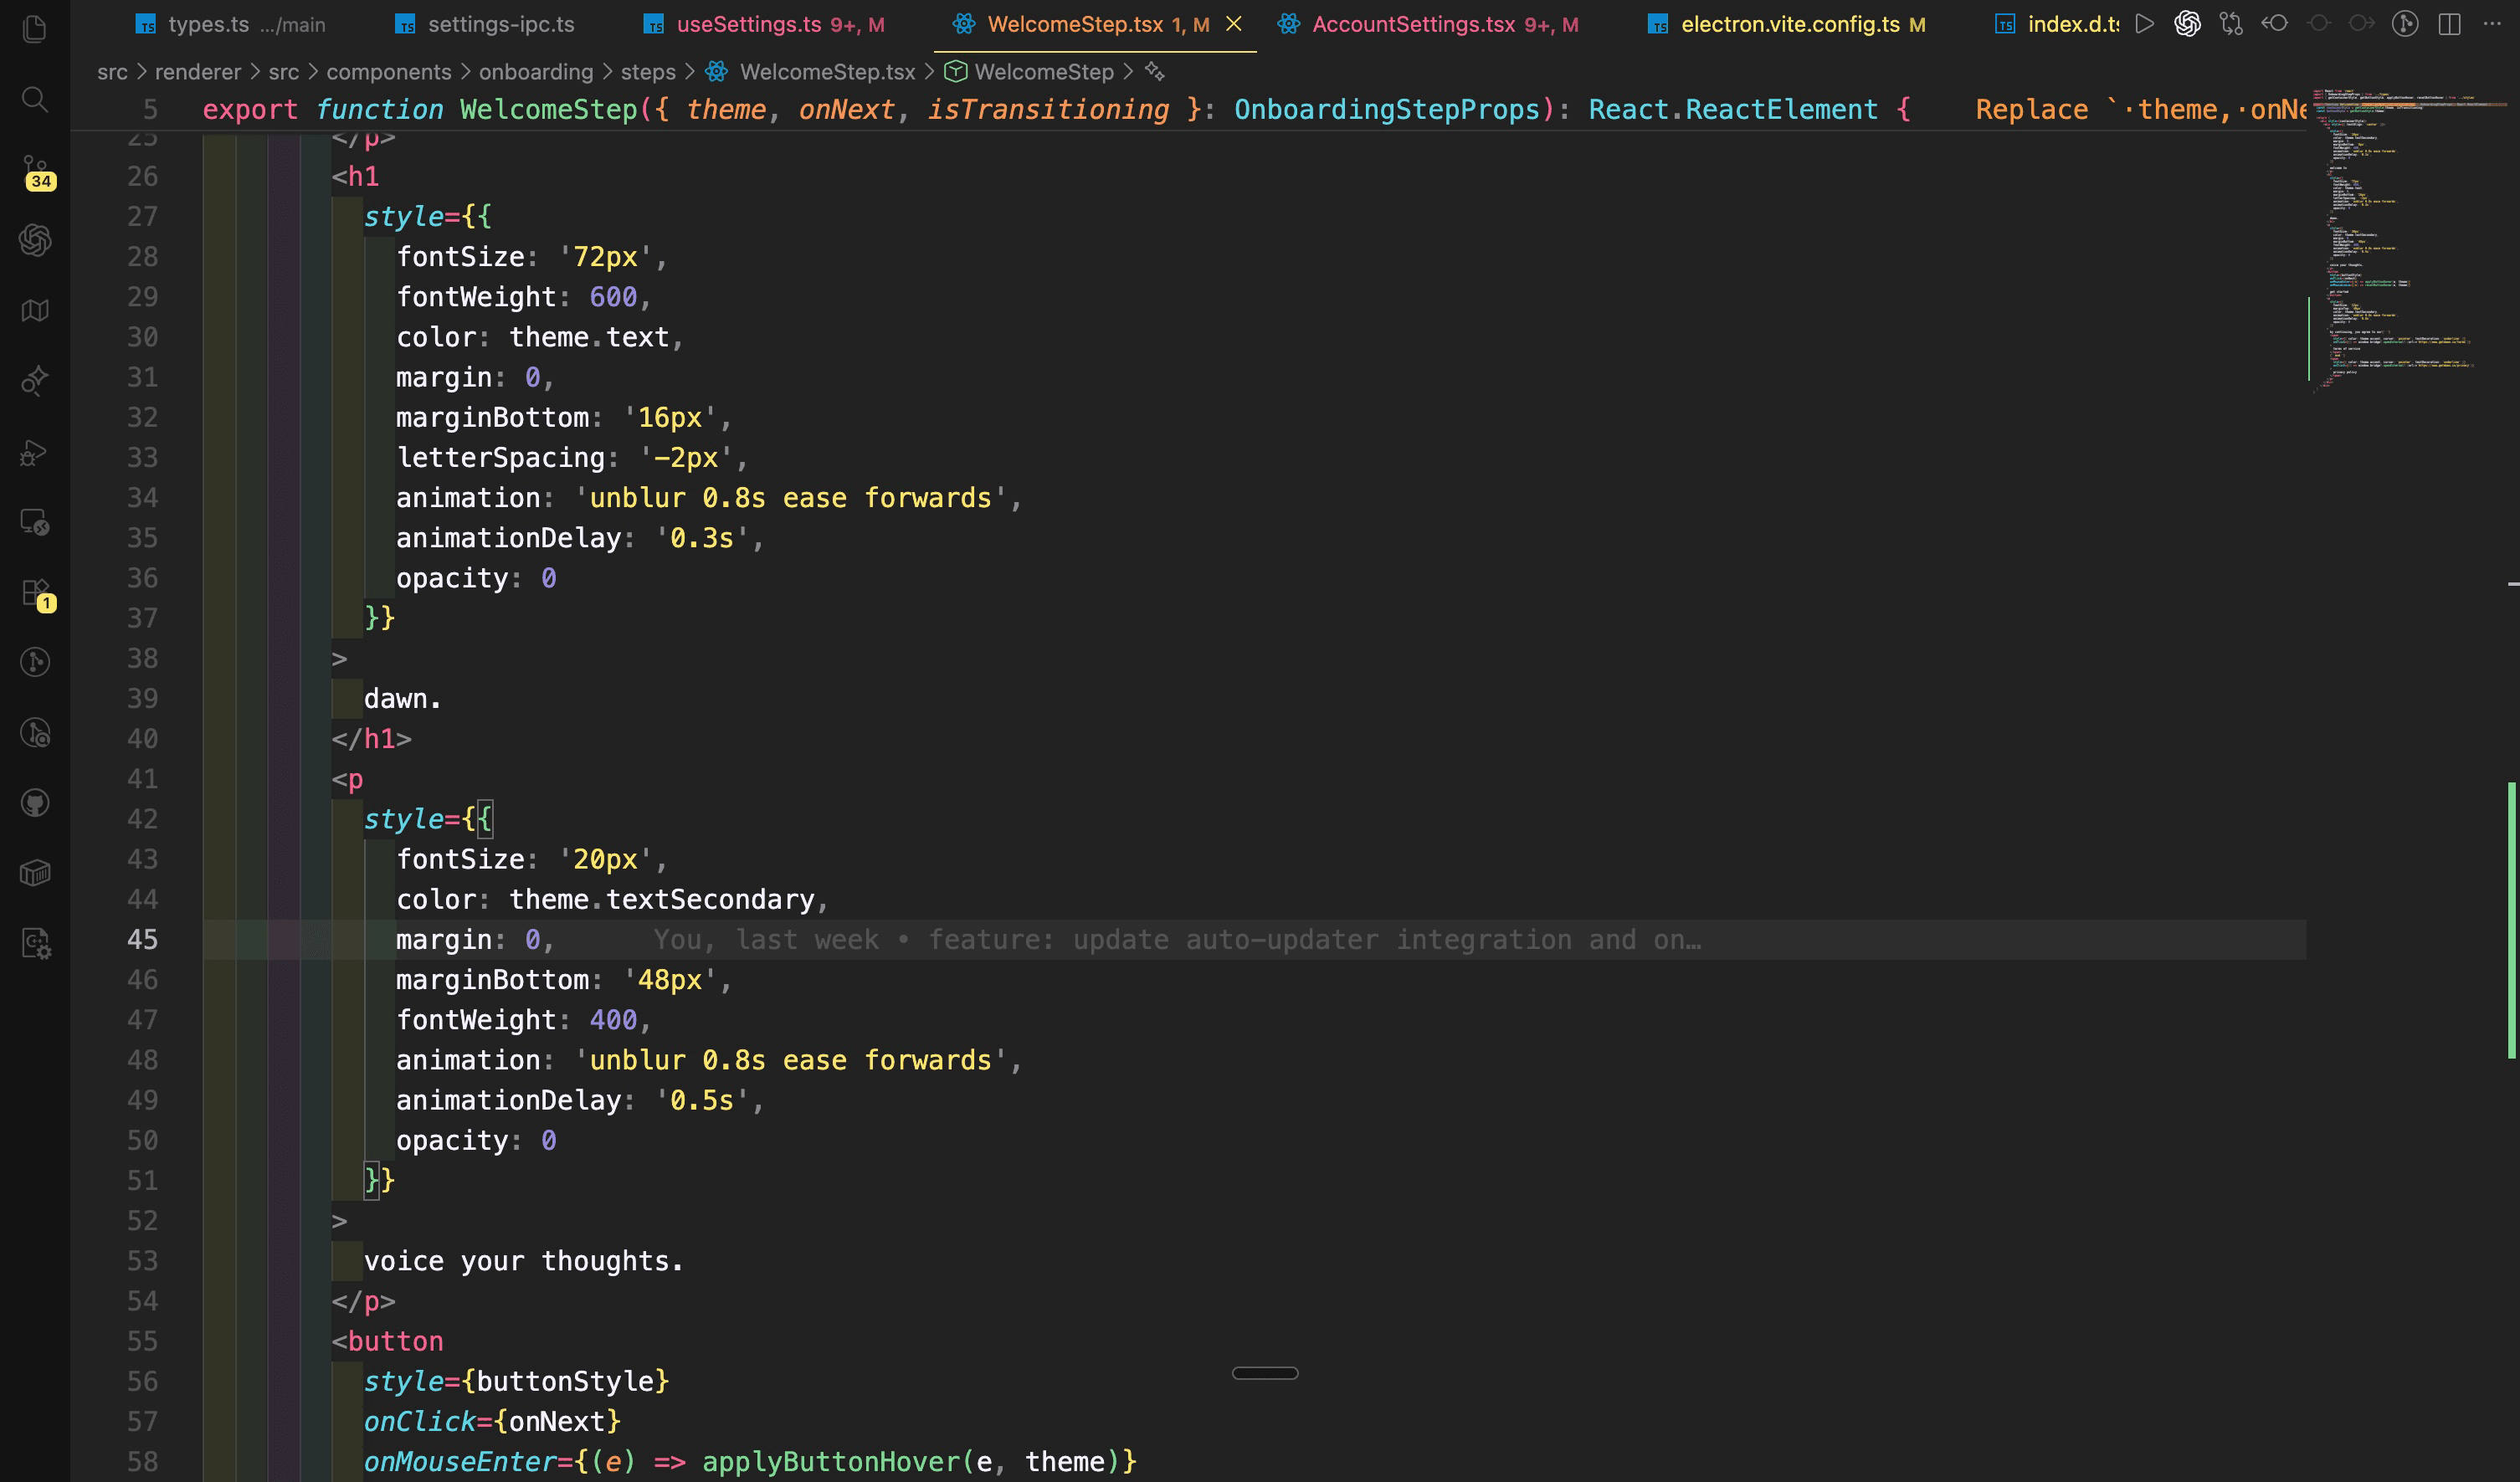Open the ChatGPT sidebar panel
This screenshot has width=2520, height=1482.
35,240
